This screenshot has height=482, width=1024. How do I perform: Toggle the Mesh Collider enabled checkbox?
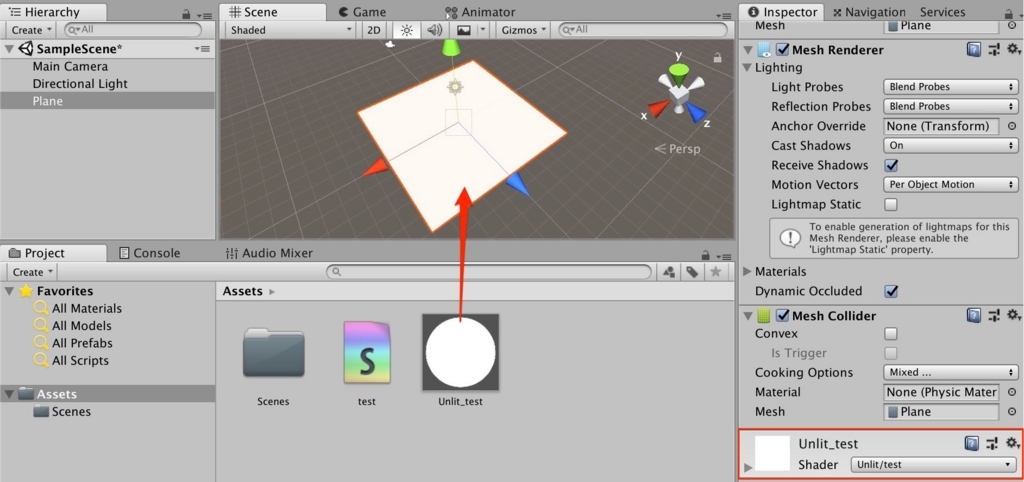pos(782,315)
